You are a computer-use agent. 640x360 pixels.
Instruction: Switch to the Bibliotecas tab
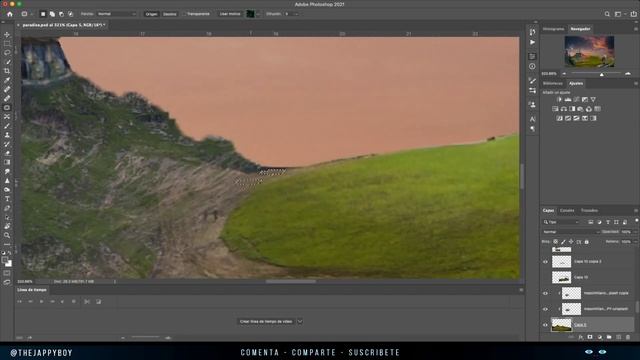point(553,83)
